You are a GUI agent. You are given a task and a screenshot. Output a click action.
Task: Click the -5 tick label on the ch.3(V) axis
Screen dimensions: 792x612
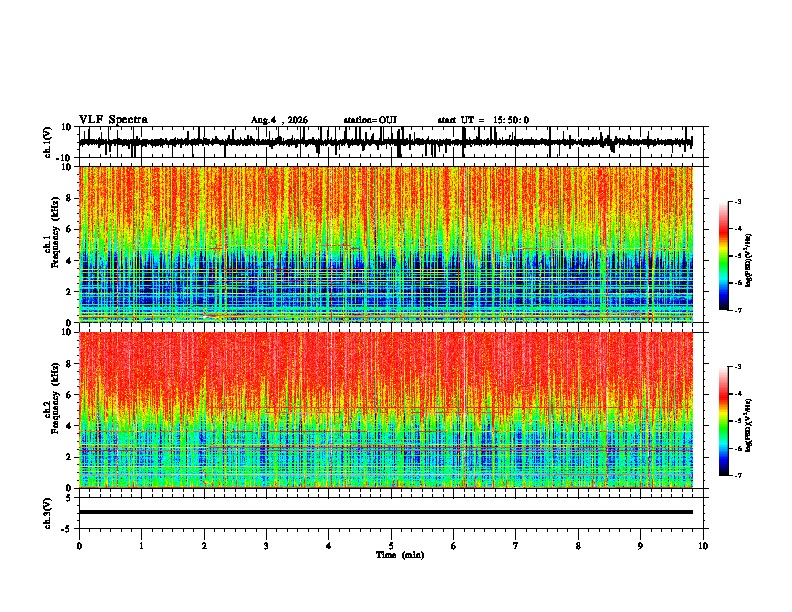pyautogui.click(x=67, y=529)
